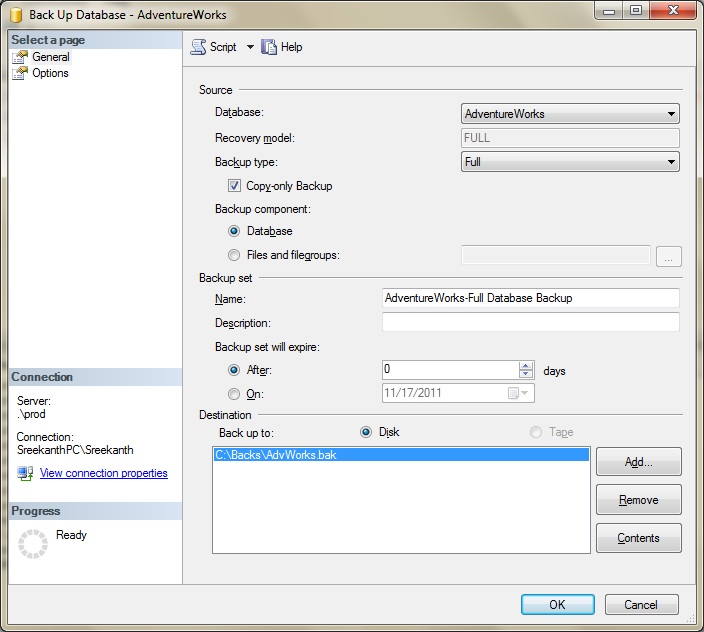Select the expire On date radio button
The image size is (704, 632).
(x=234, y=394)
